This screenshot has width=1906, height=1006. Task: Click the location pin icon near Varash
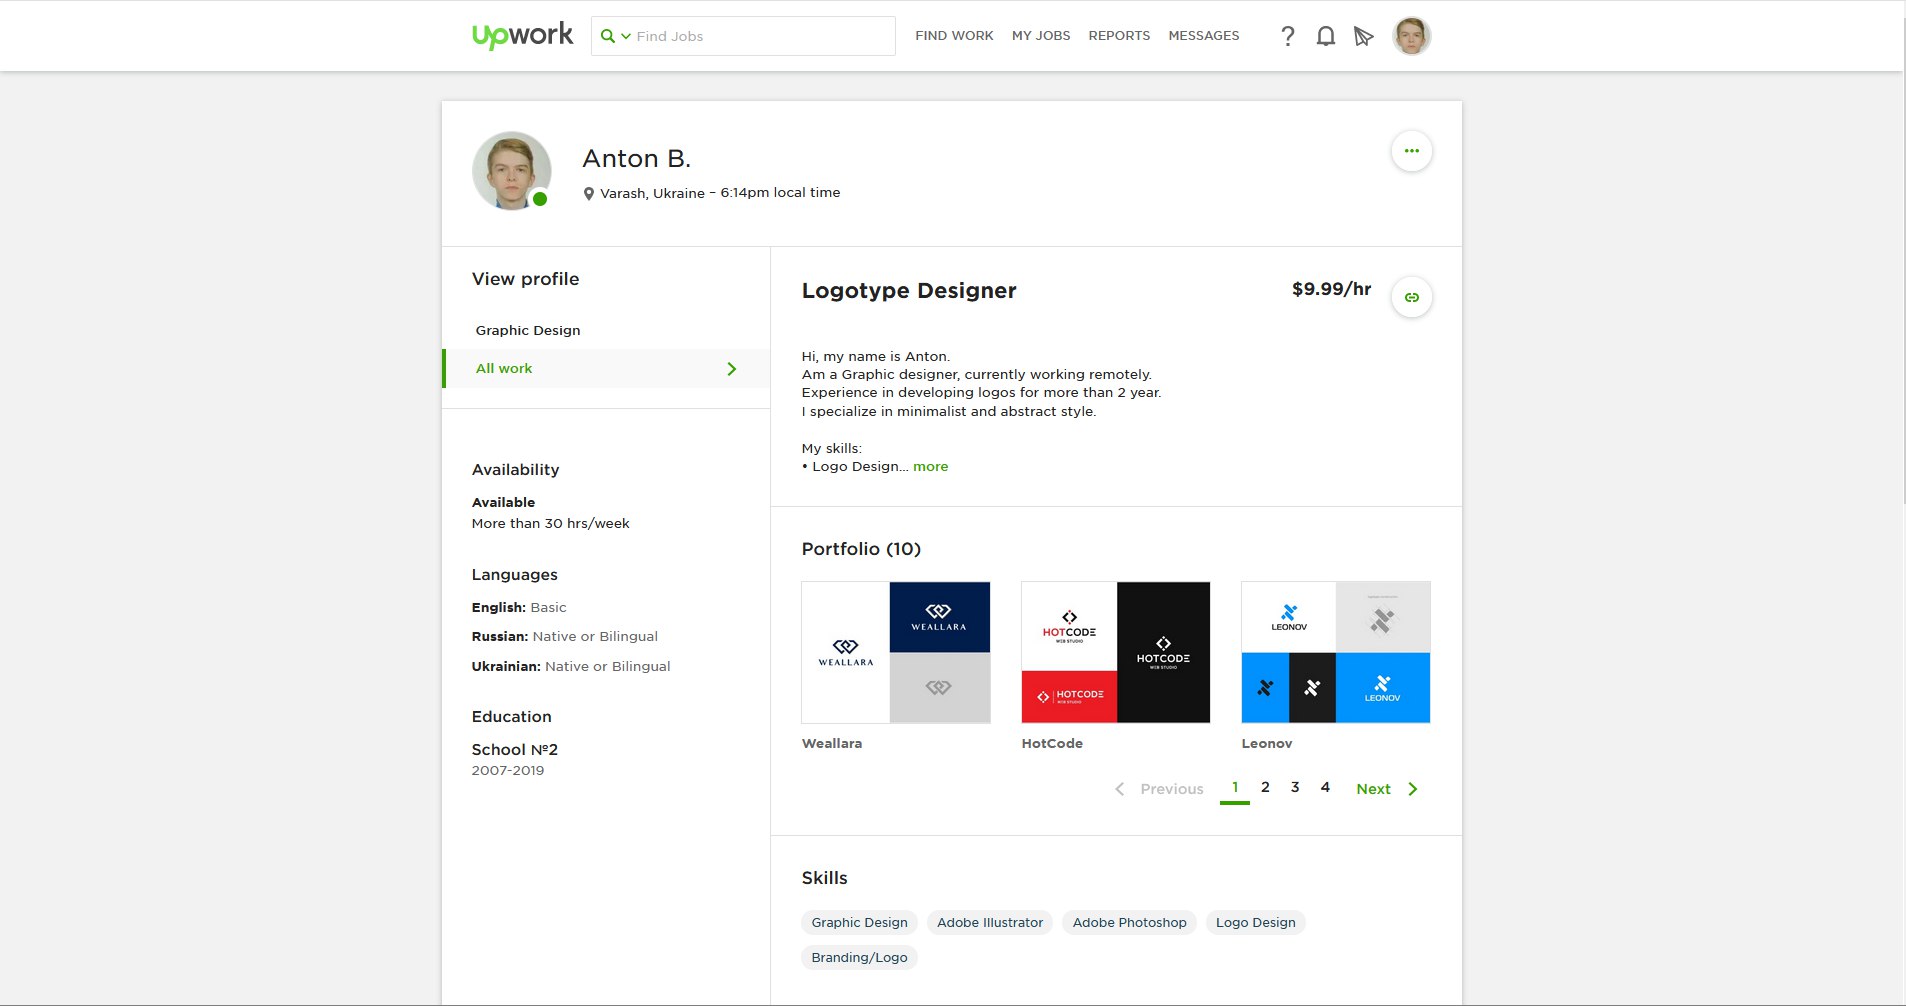pyautogui.click(x=589, y=194)
